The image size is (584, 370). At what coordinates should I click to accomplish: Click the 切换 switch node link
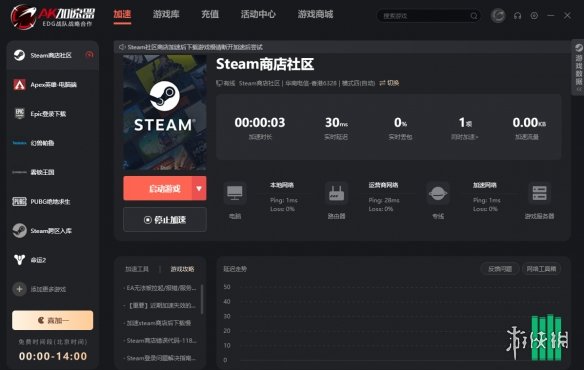[x=389, y=83]
